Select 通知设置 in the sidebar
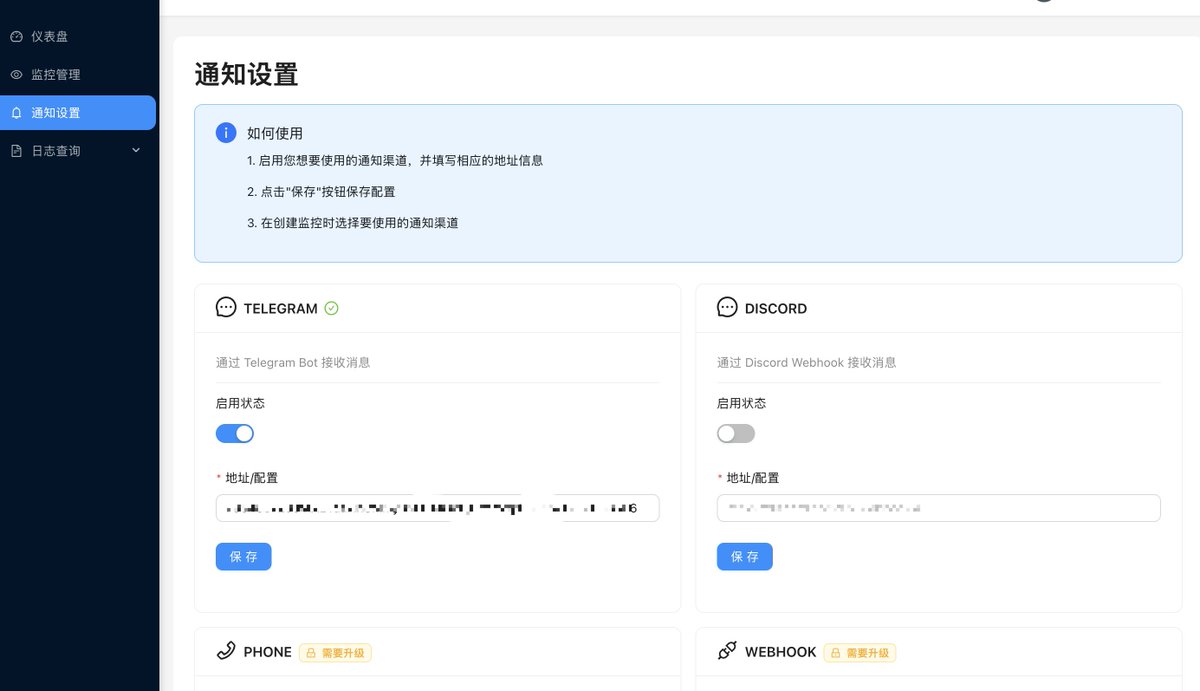The image size is (1200, 691). coord(78,113)
